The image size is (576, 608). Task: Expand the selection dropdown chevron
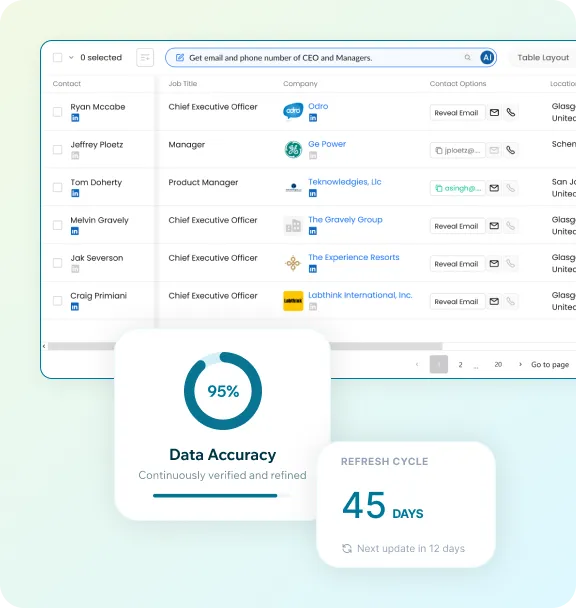coord(71,57)
